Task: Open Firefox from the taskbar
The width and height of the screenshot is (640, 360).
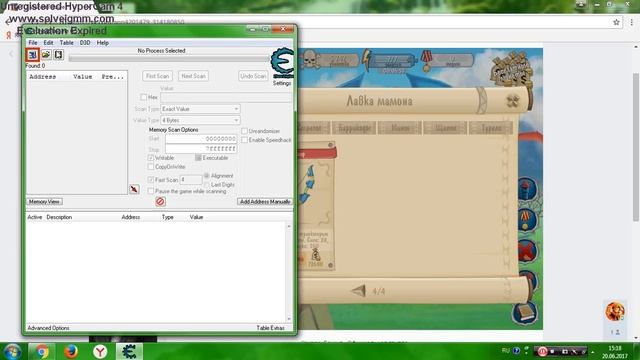Action: click(71, 351)
